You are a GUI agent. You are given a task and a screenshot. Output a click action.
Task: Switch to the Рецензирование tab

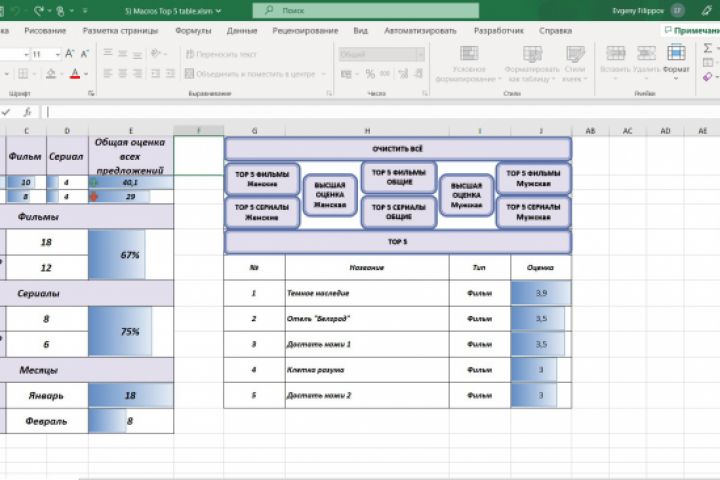pos(305,31)
